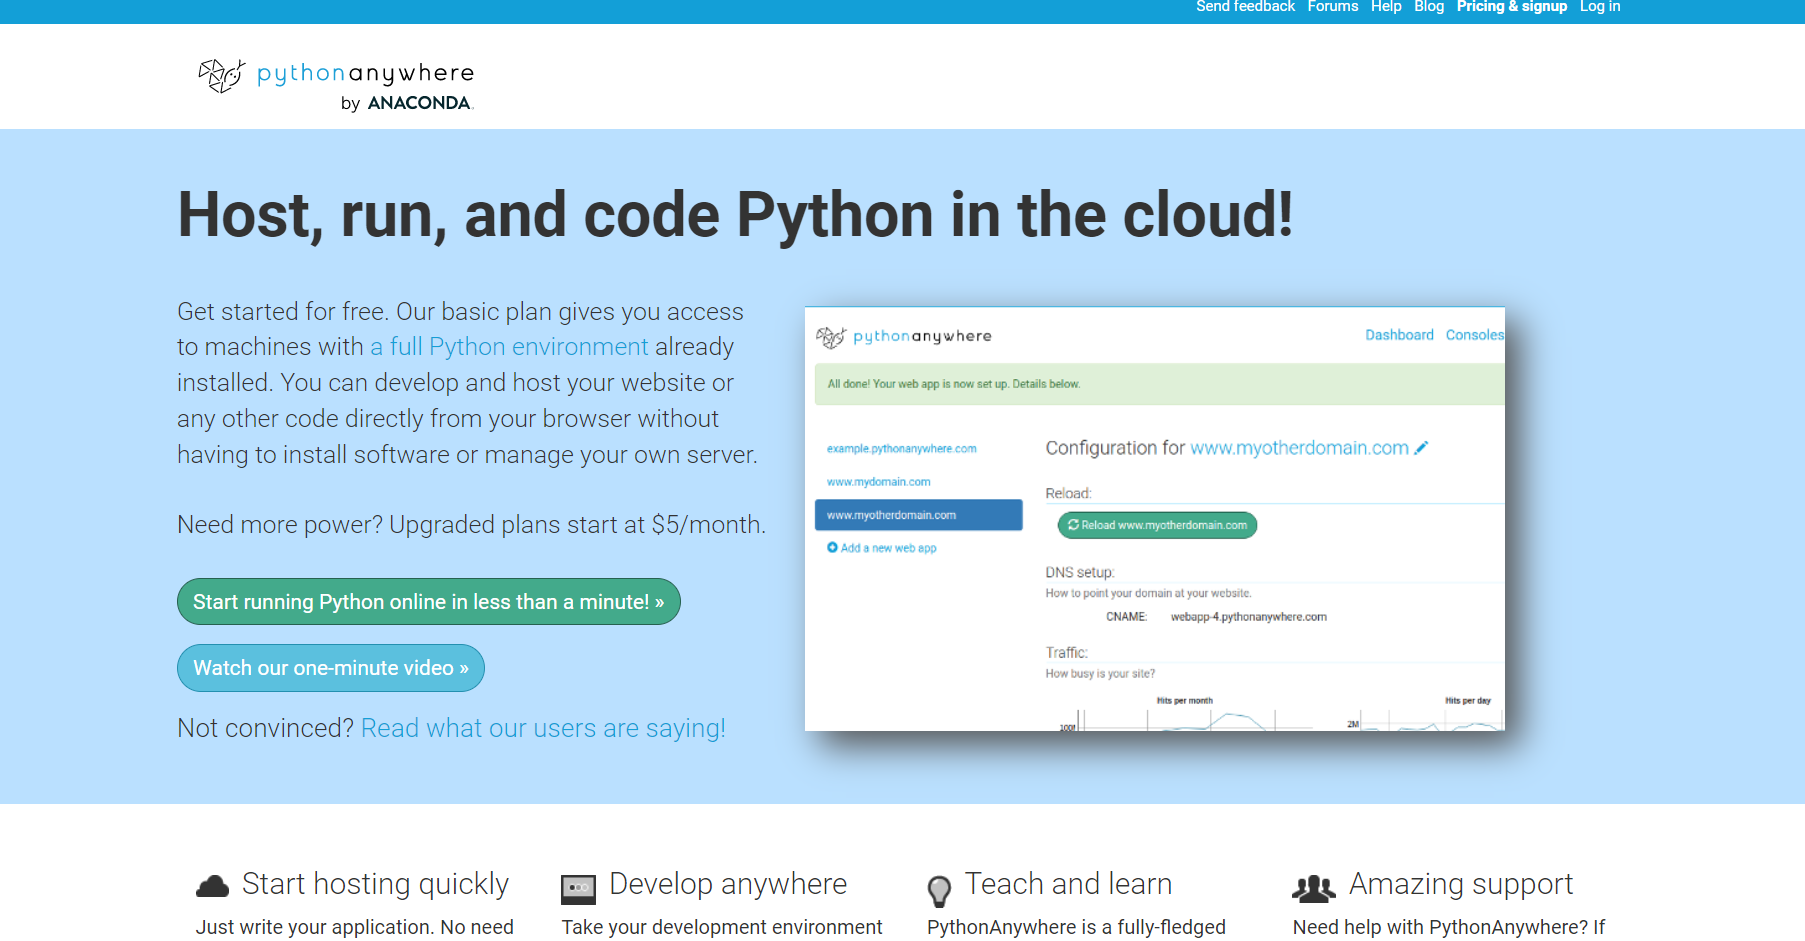Click the Develop anywhere heading
Viewport: 1805px width, 941px height.
point(728,884)
